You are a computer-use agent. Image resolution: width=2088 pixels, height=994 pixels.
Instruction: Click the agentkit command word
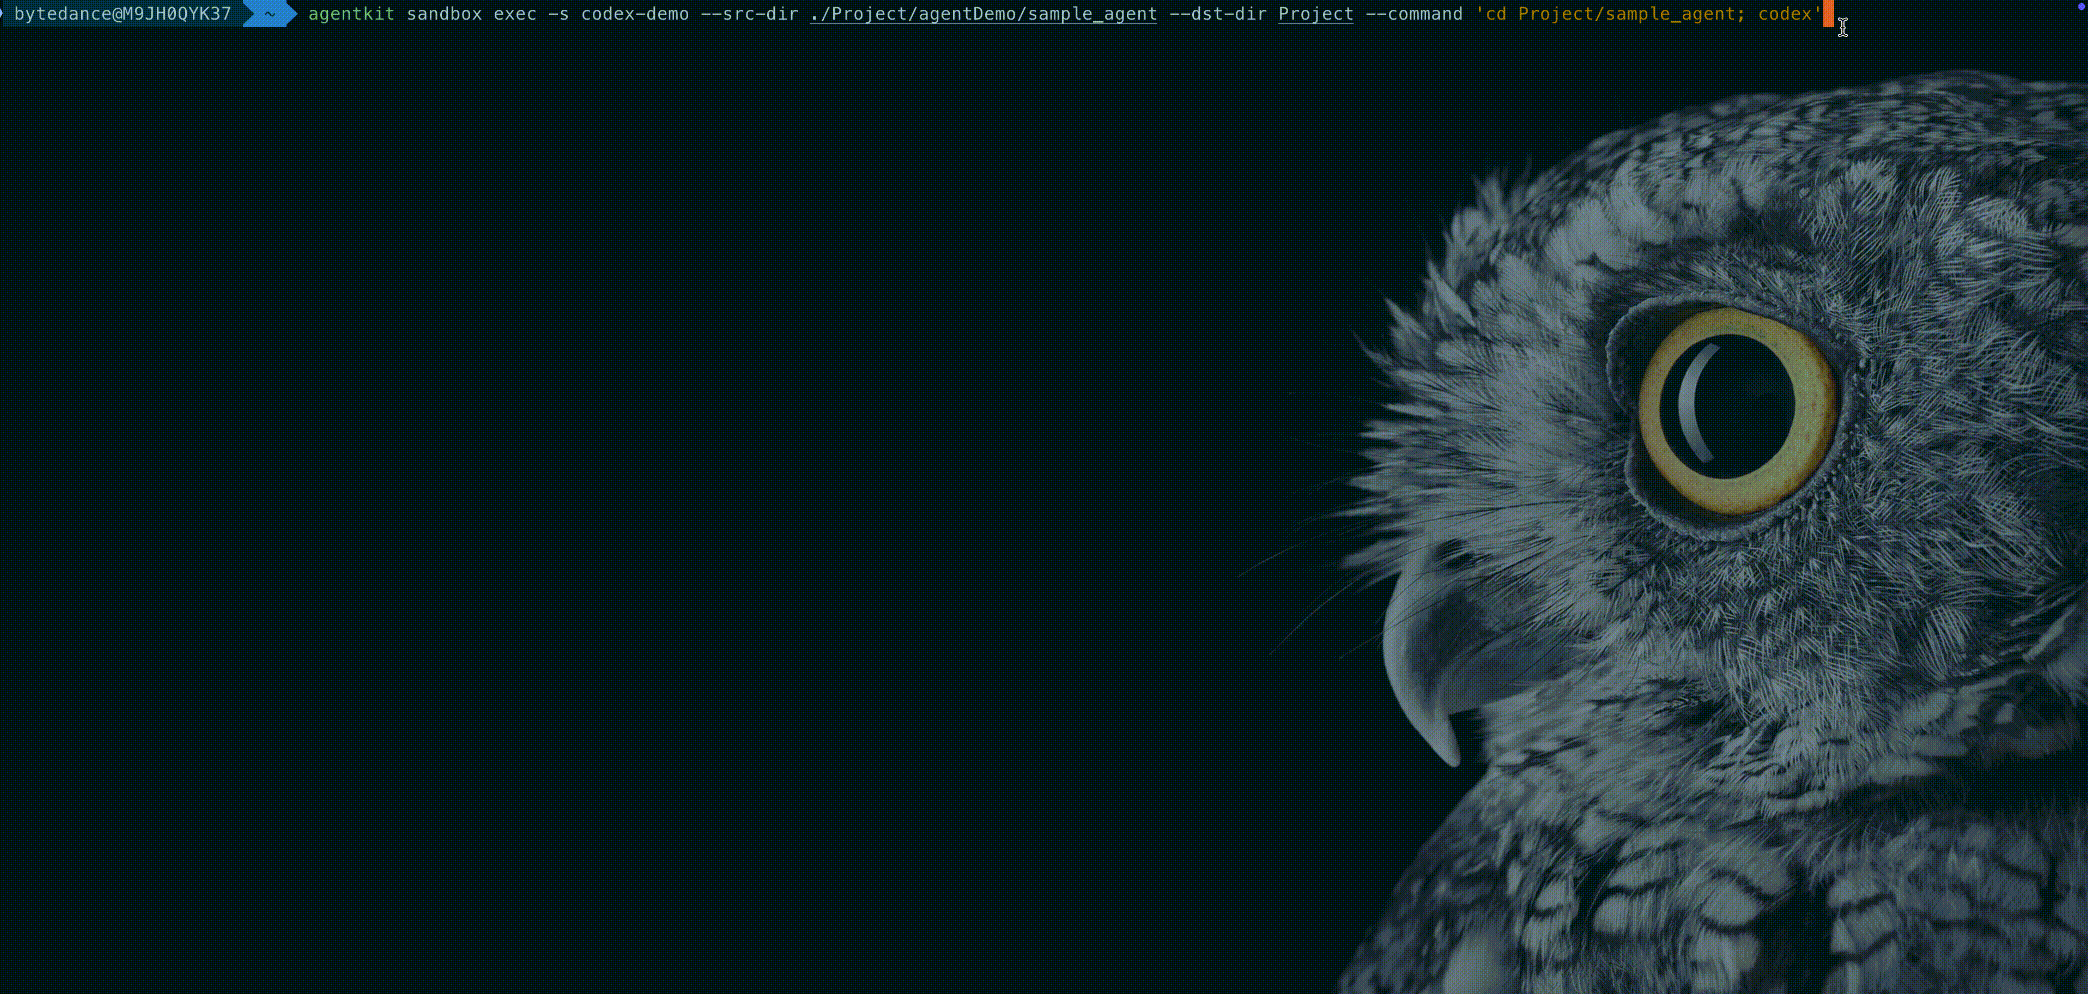351,14
